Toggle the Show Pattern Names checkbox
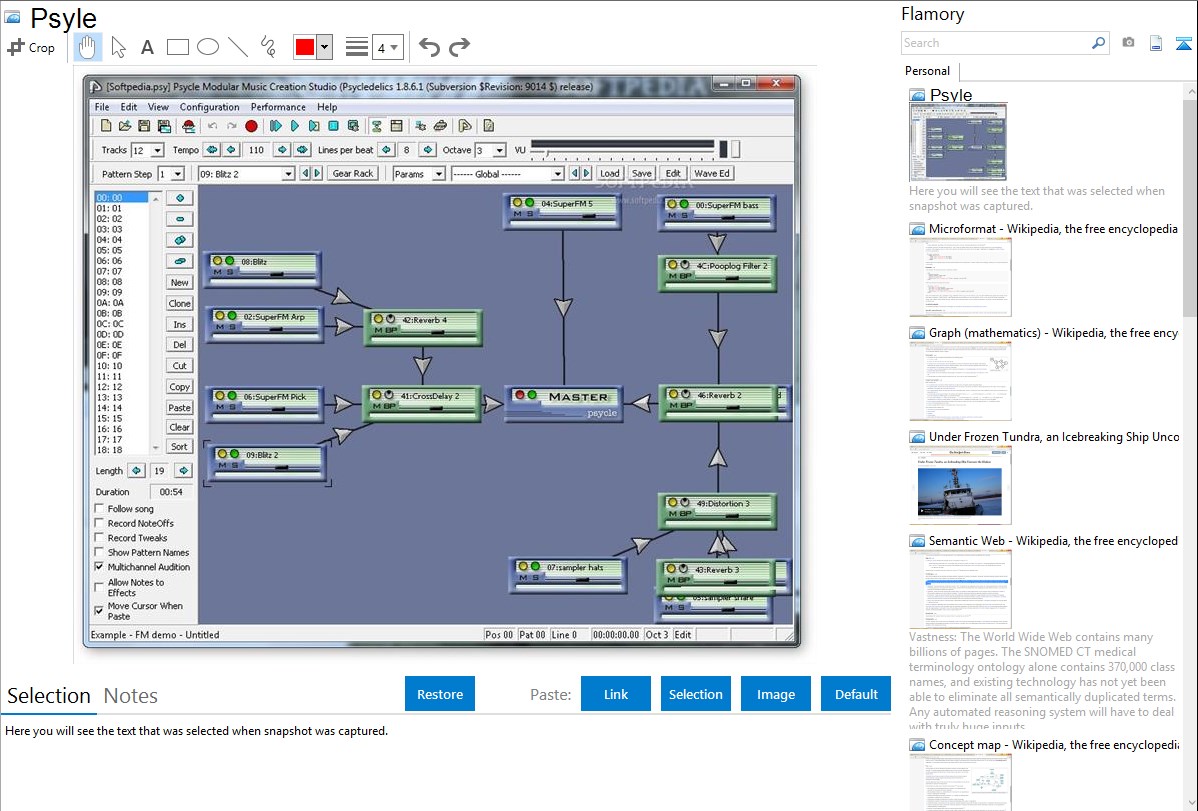The width and height of the screenshot is (1198, 811). point(99,553)
